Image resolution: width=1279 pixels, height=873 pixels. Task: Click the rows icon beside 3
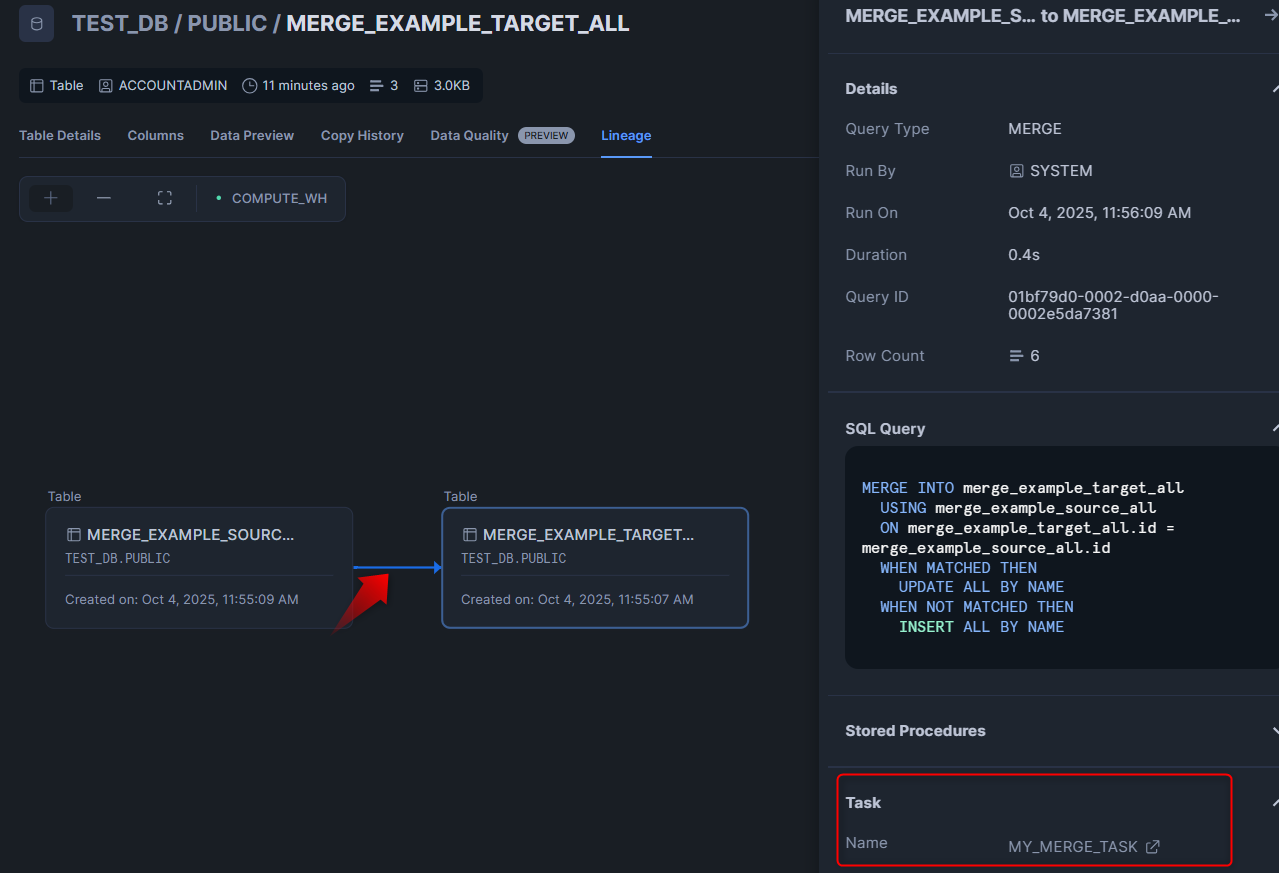(x=377, y=86)
